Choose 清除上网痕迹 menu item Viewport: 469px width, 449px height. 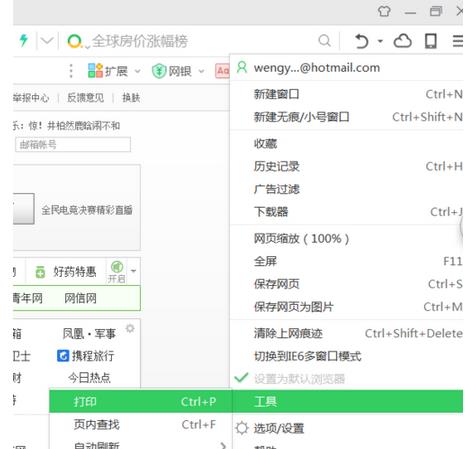(347, 333)
